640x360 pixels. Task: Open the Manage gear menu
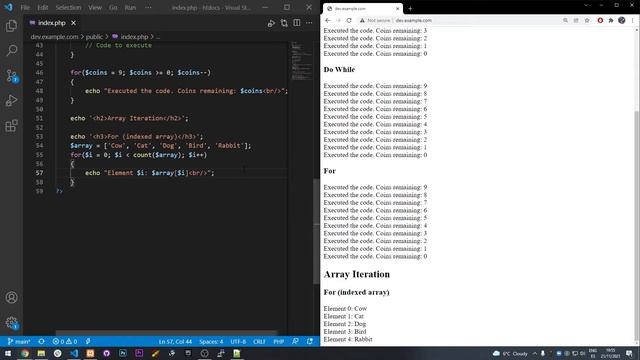[x=11, y=322]
